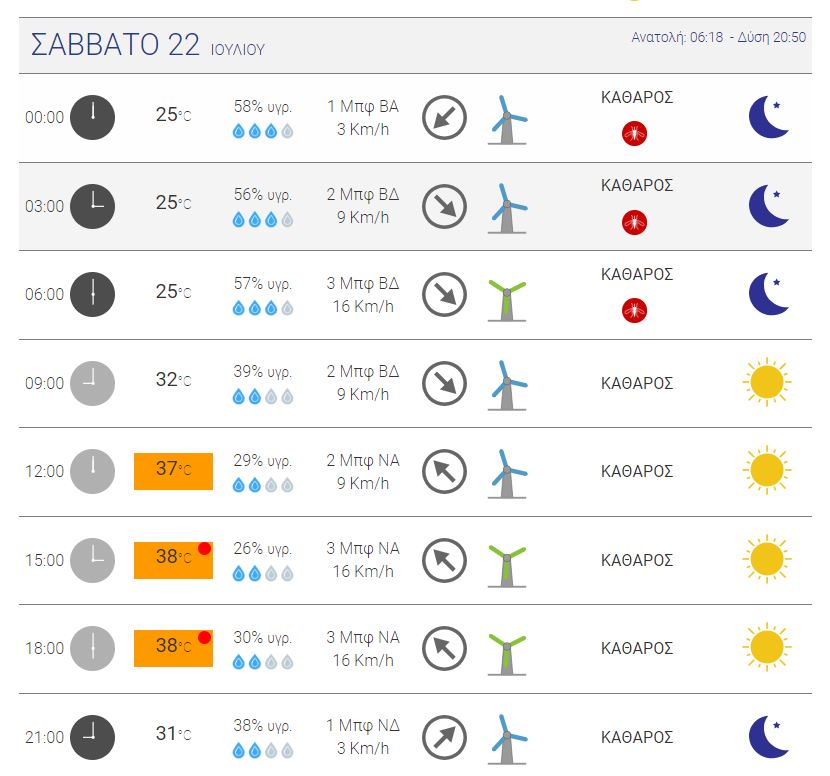Viewport: 830px width, 776px height.
Task: Click the ΚΑΘΑΡΟΣ label at 09:00
Action: [x=637, y=383]
